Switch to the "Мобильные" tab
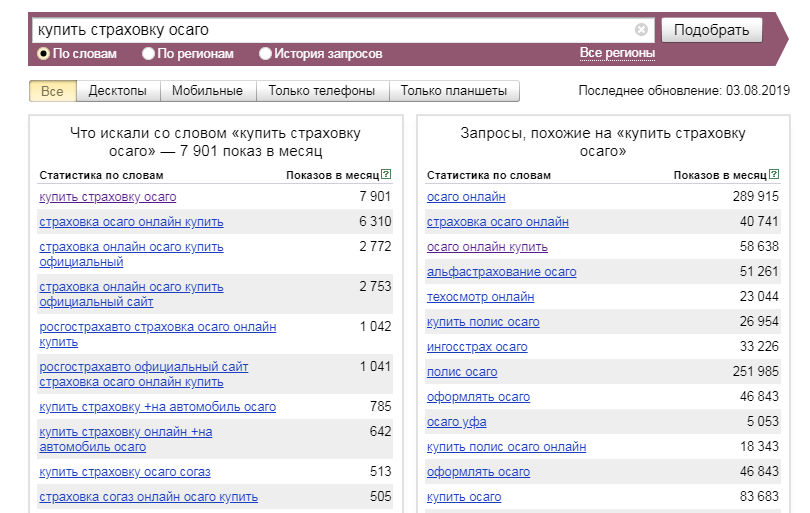810x513 pixels. (x=207, y=91)
